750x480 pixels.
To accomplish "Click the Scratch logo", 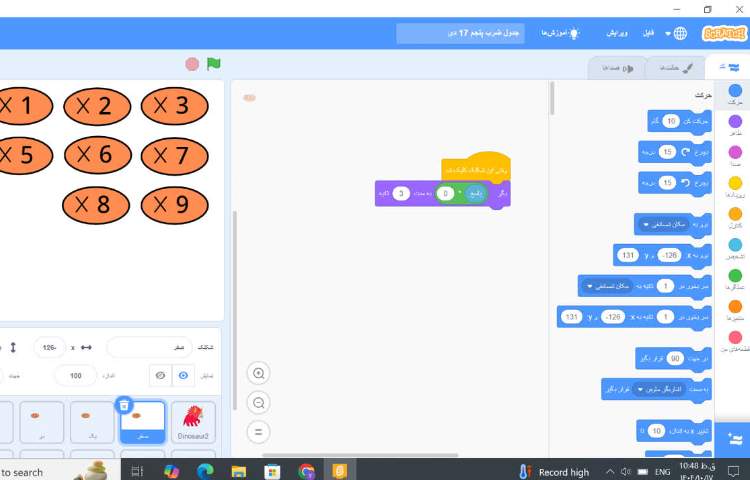I will [724, 33].
